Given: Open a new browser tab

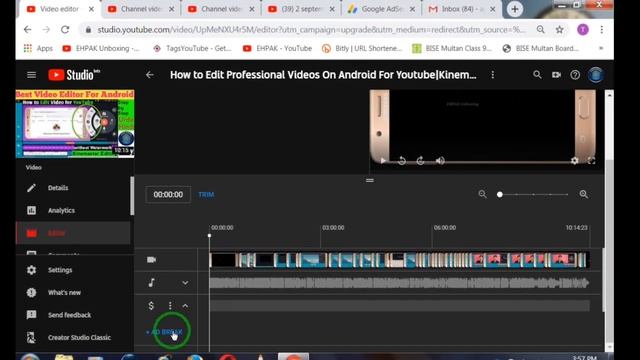Looking at the screenshot, I should [515, 9].
